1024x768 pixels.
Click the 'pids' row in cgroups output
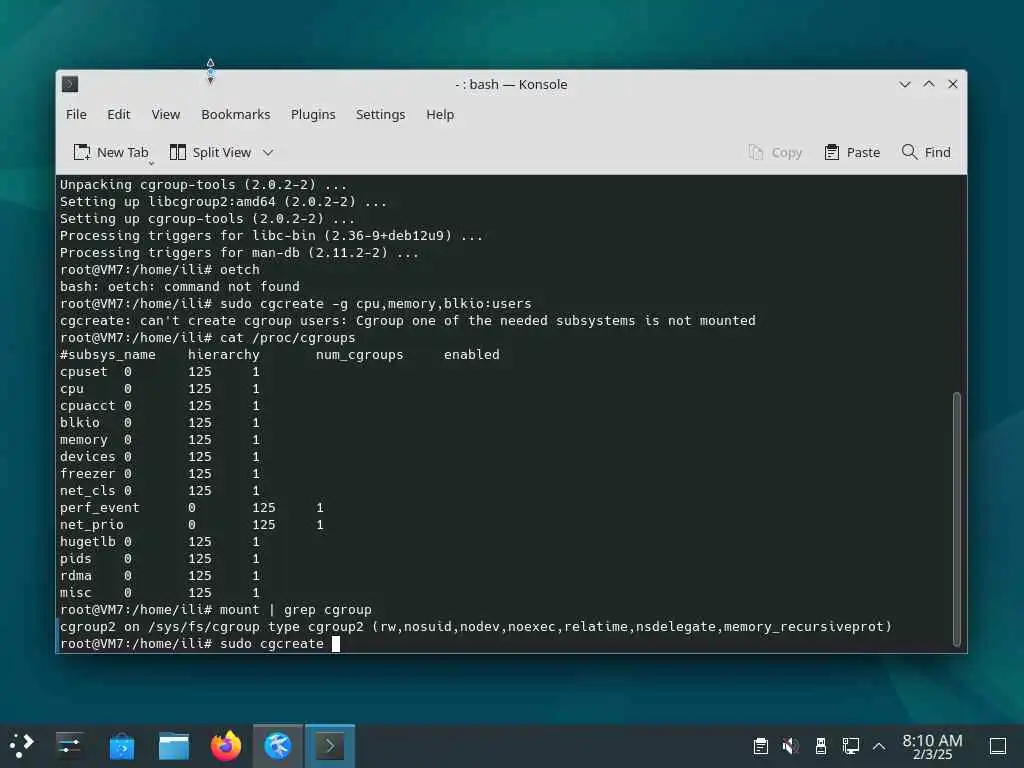click(160, 558)
